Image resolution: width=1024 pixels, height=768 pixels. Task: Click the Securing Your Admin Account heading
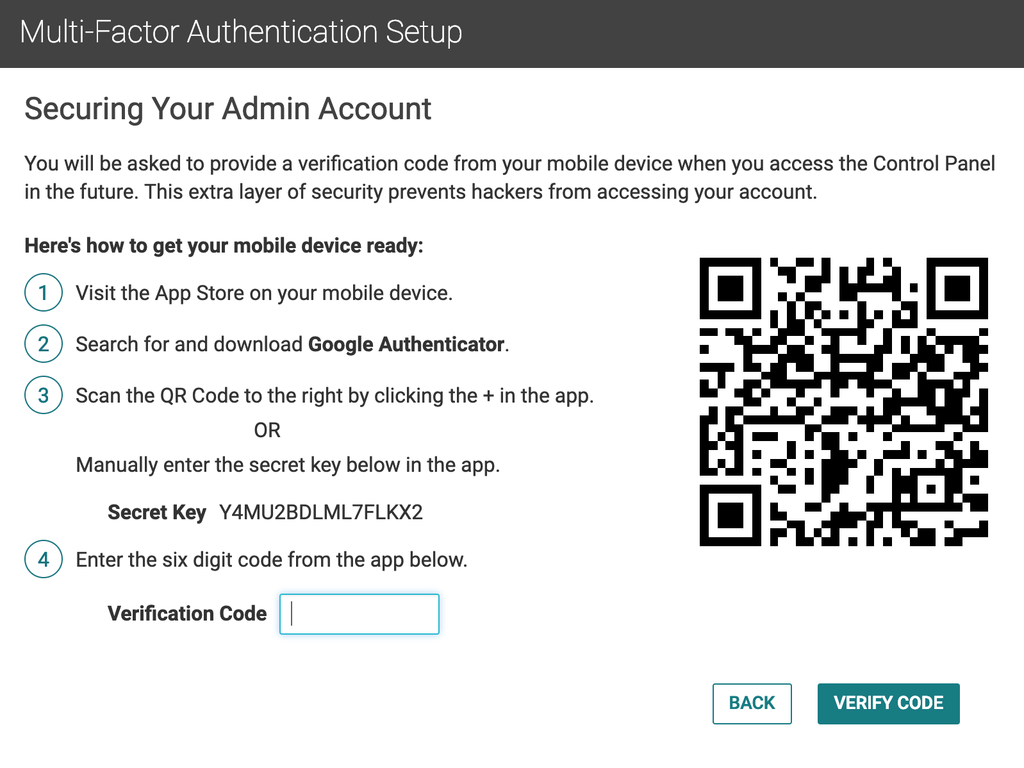[227, 108]
